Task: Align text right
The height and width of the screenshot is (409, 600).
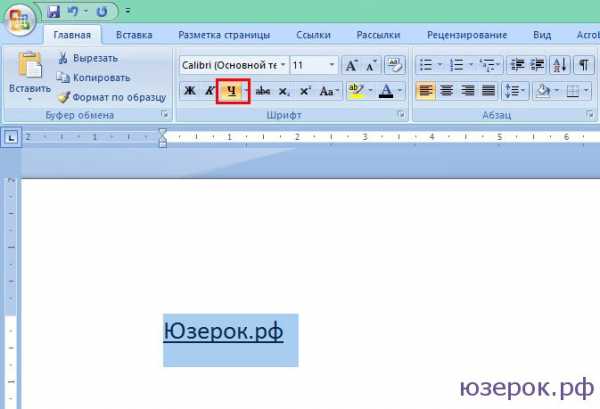Action: (x=467, y=91)
